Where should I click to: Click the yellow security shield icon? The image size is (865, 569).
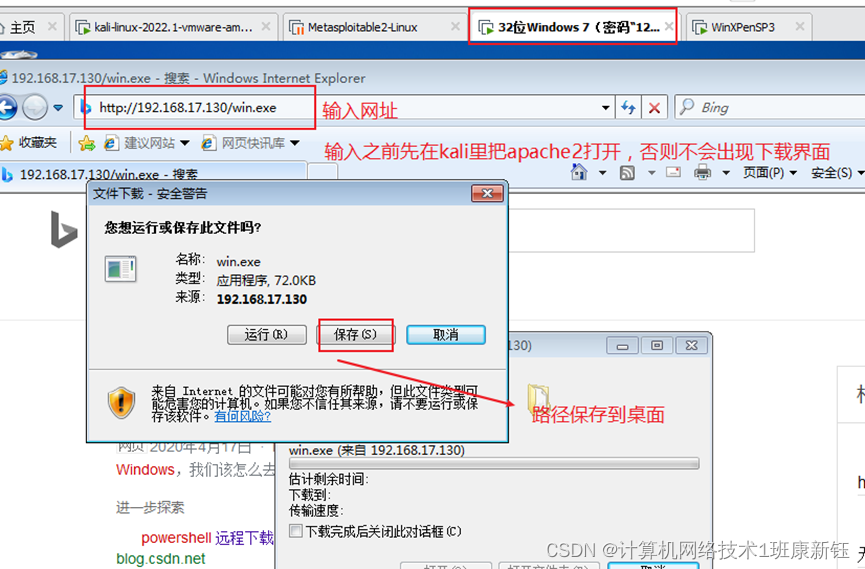pos(121,402)
